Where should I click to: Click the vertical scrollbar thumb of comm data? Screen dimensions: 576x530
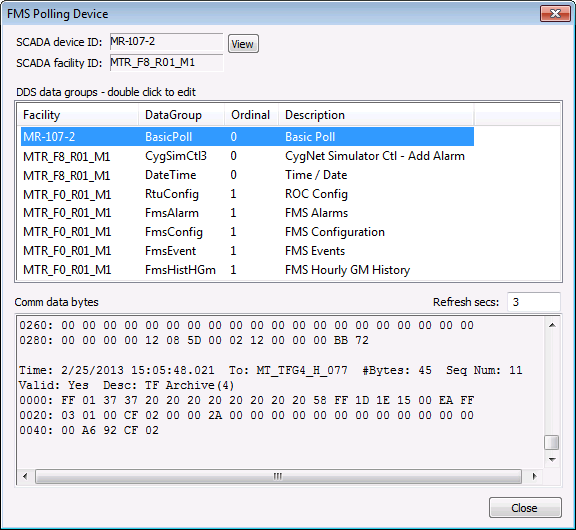pyautogui.click(x=552, y=442)
